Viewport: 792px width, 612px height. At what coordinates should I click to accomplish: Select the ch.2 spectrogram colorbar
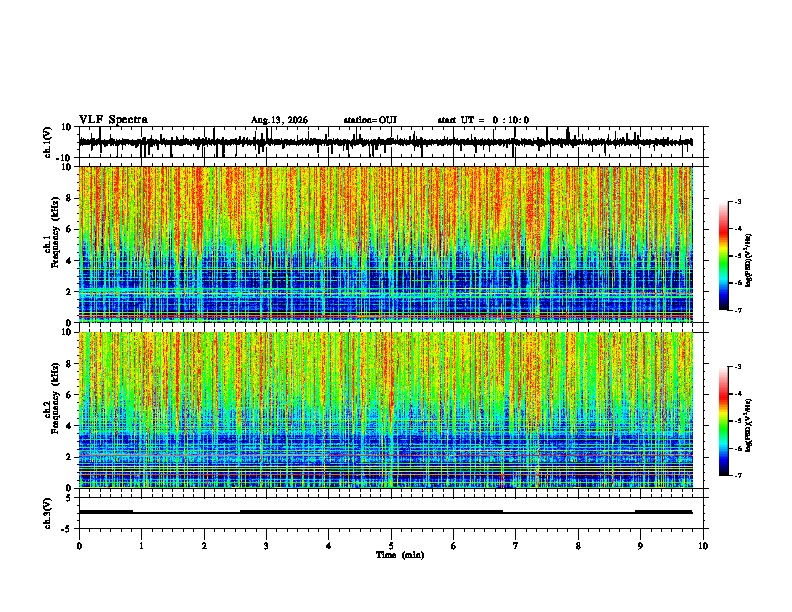pos(724,421)
